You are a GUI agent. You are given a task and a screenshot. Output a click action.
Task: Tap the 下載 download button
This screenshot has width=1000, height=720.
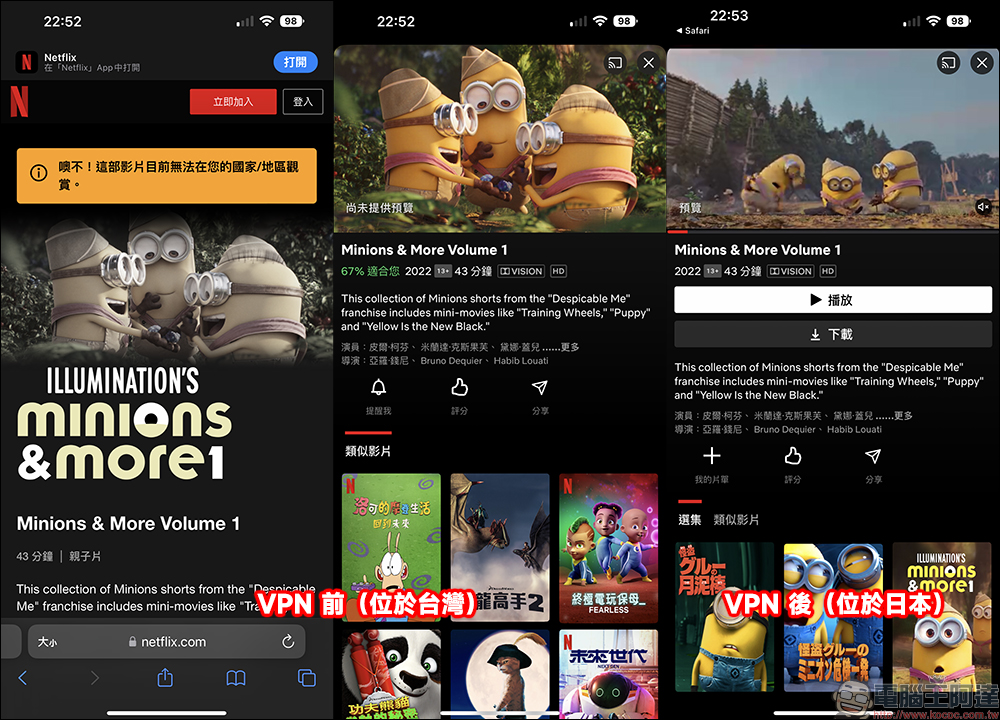point(833,334)
